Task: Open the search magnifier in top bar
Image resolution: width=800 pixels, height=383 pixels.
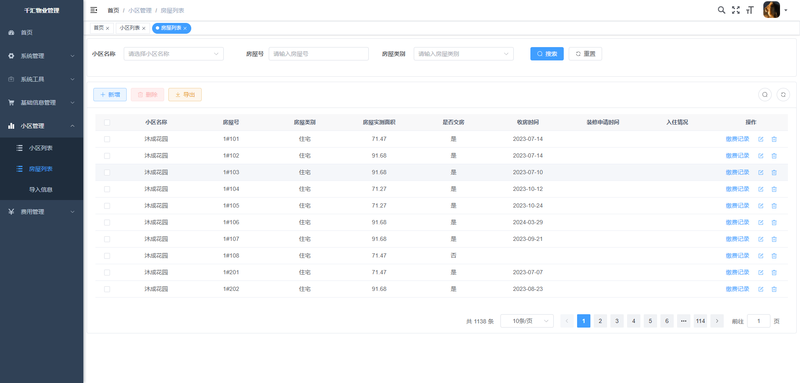Action: click(721, 10)
